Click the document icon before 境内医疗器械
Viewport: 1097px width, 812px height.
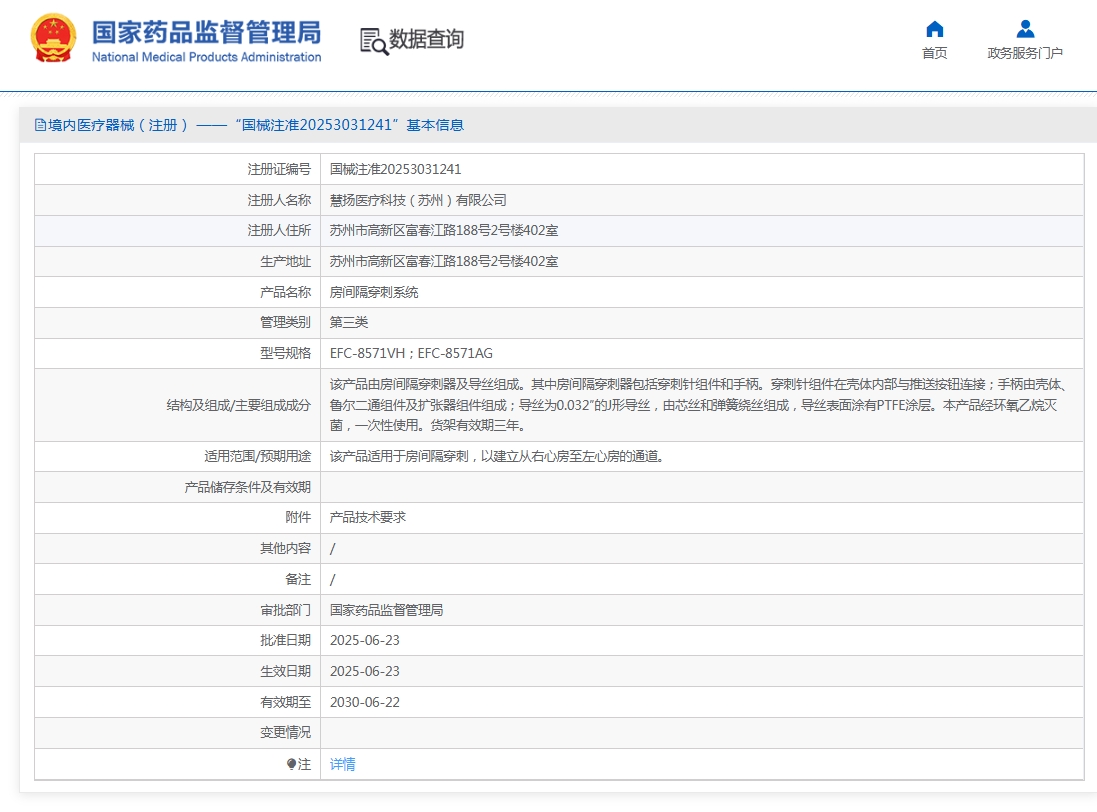pyautogui.click(x=40, y=125)
